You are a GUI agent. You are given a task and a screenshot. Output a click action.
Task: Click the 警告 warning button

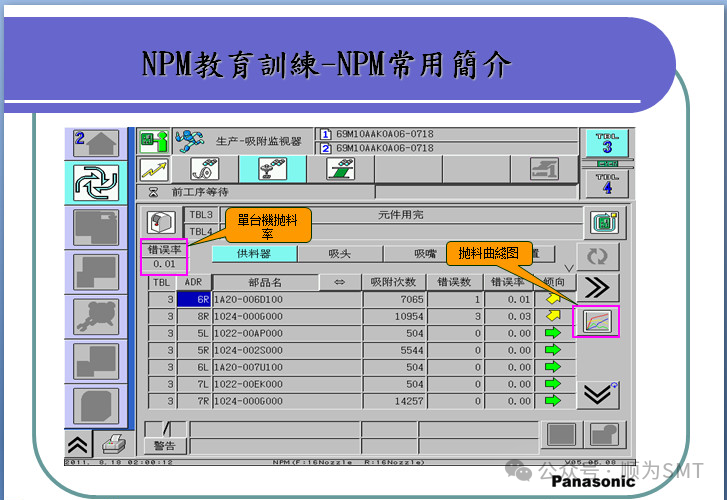coord(163,445)
